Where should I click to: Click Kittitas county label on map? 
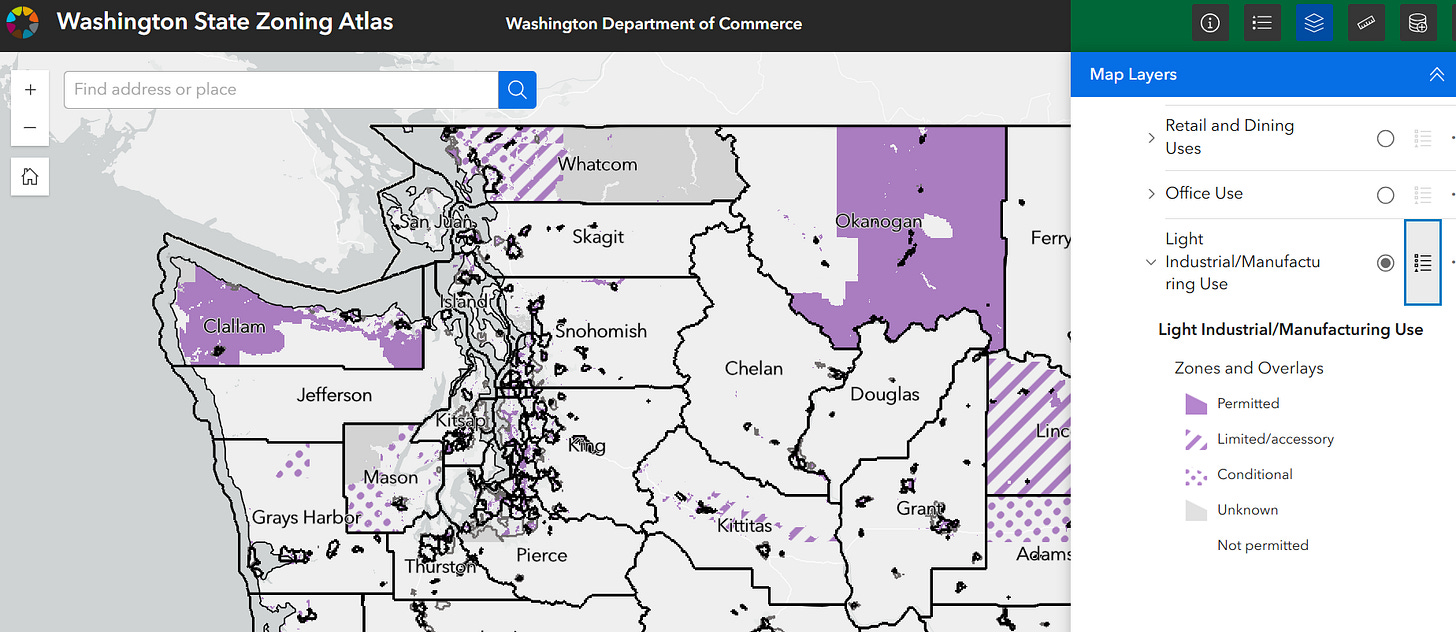pyautogui.click(x=745, y=525)
